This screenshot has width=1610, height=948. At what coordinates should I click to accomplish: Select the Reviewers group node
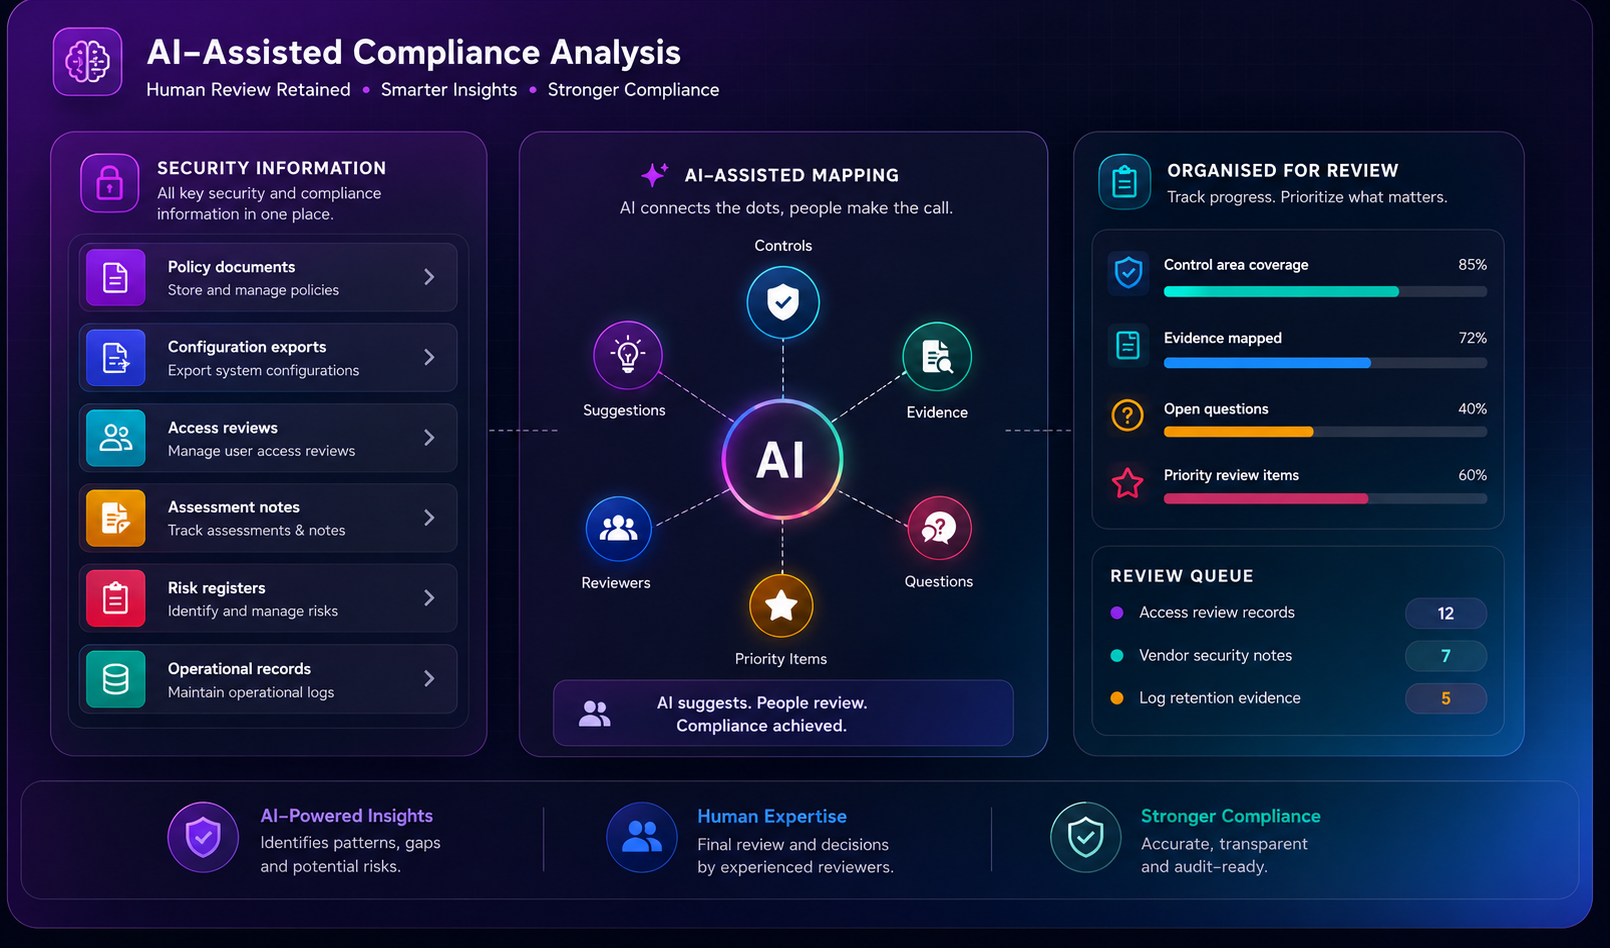click(618, 529)
